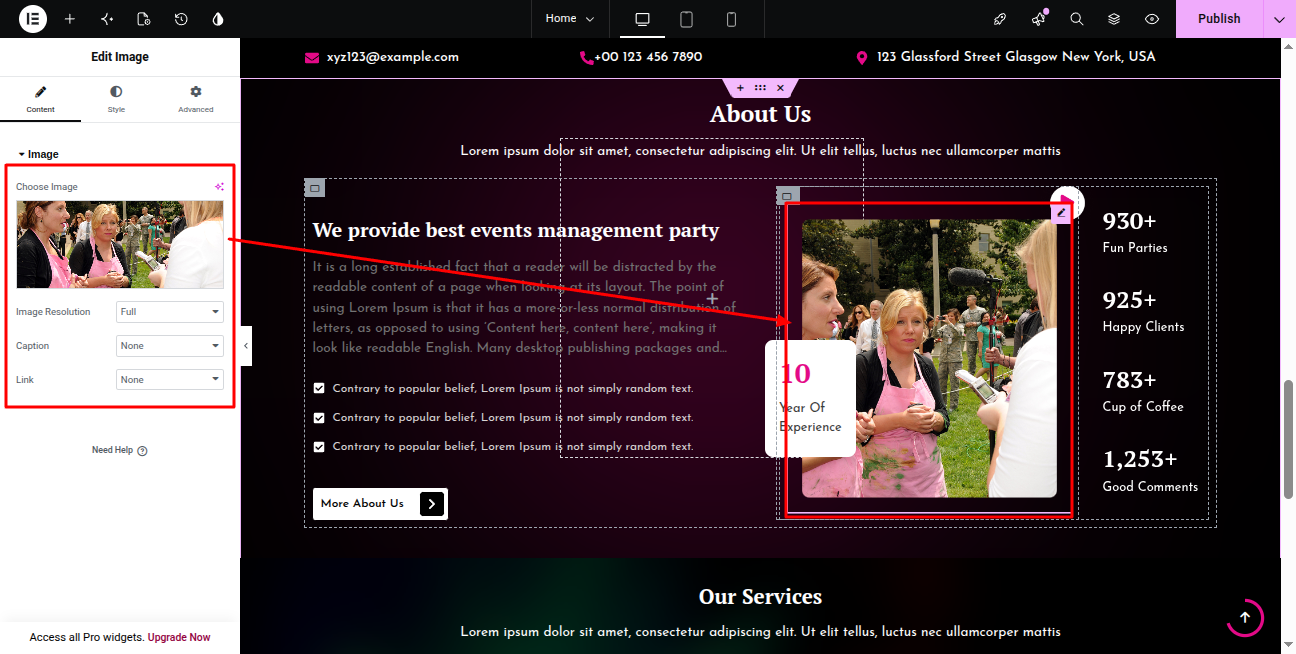Screen dimensions: 1296x654
Task: Switch to the Advanced tab
Action: (196, 99)
